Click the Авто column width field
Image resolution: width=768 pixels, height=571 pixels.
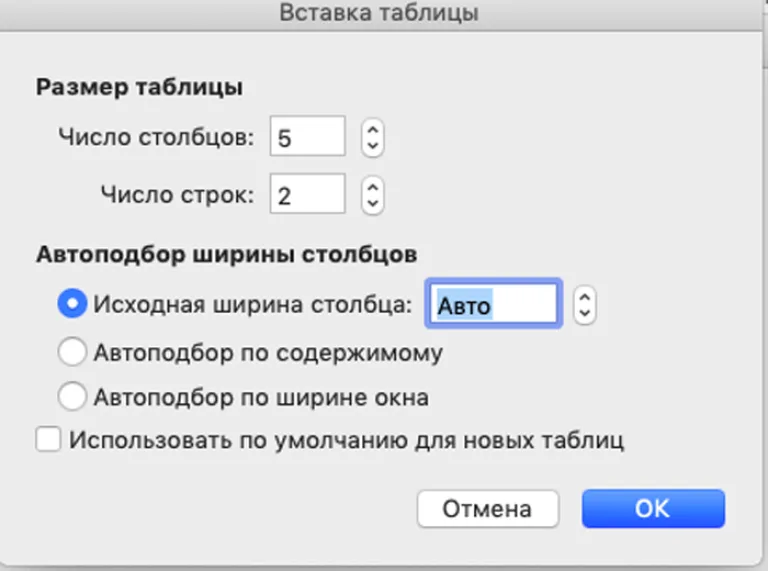tap(494, 304)
